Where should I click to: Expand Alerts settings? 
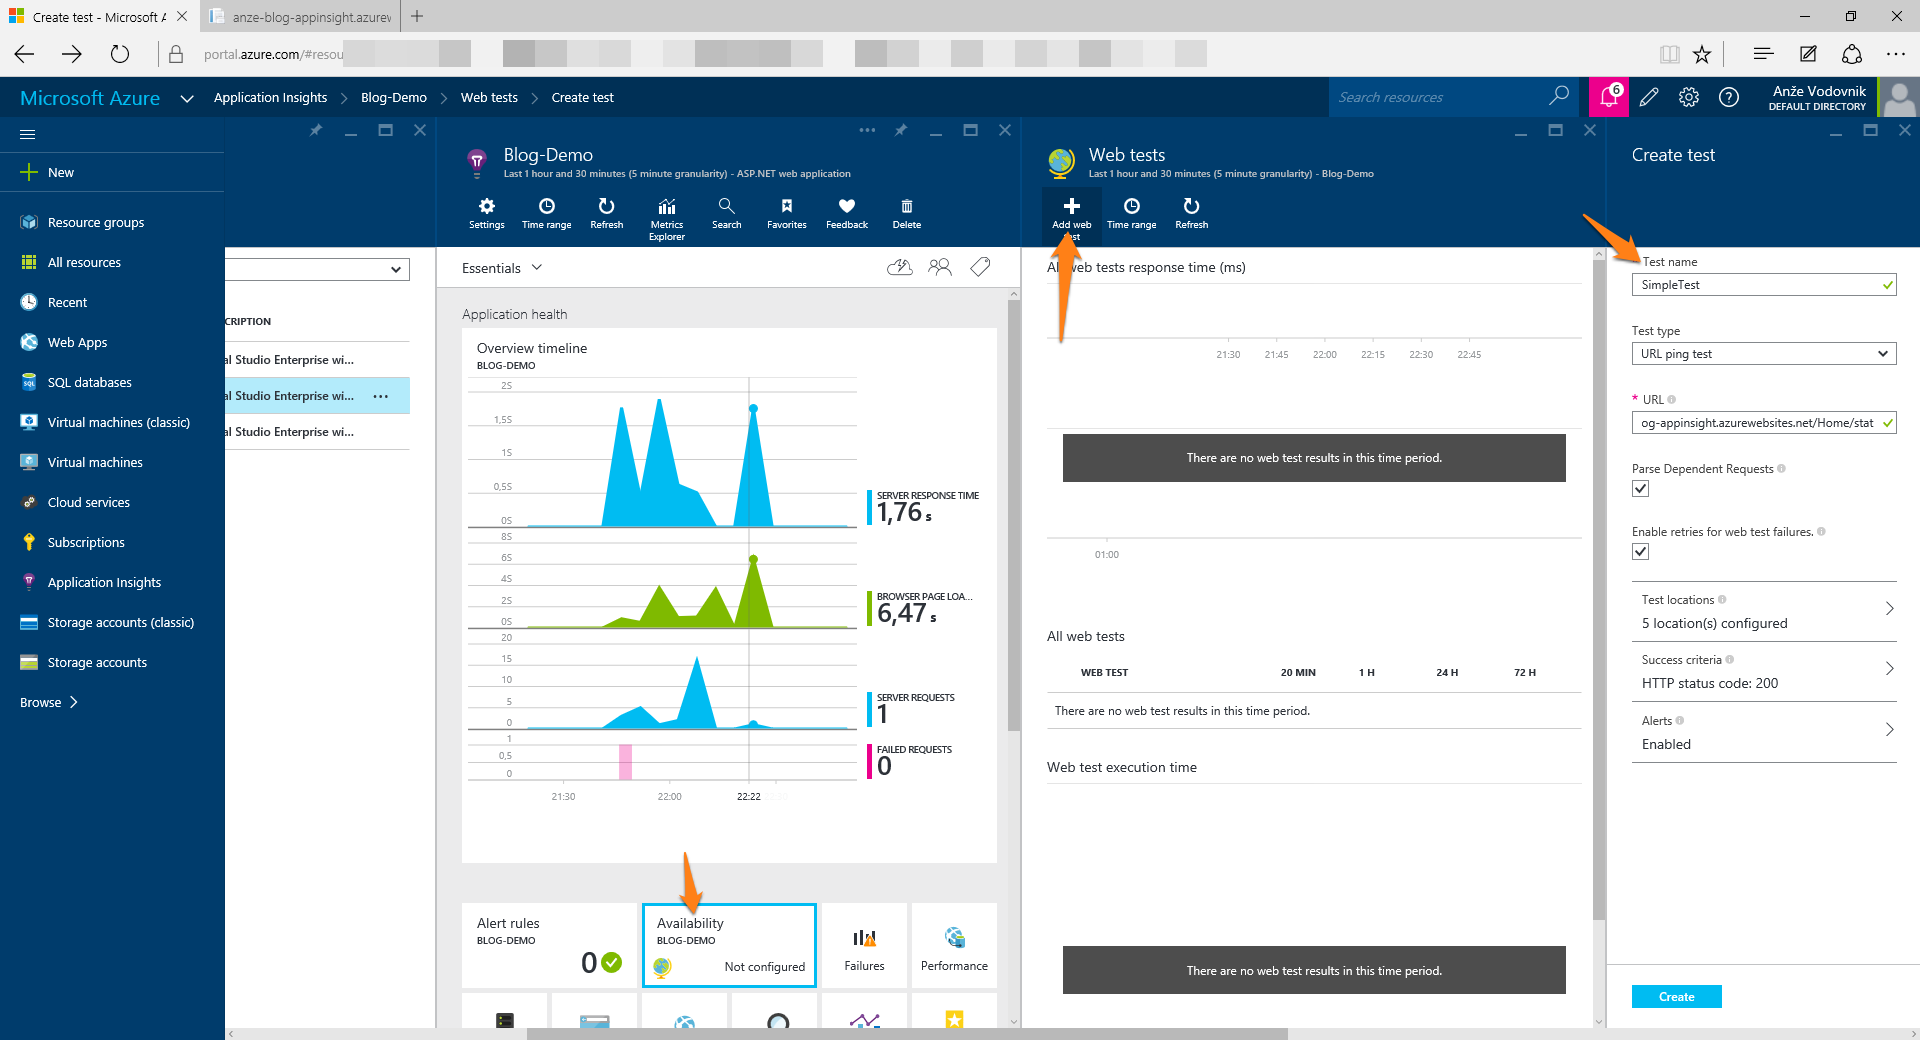(1764, 732)
